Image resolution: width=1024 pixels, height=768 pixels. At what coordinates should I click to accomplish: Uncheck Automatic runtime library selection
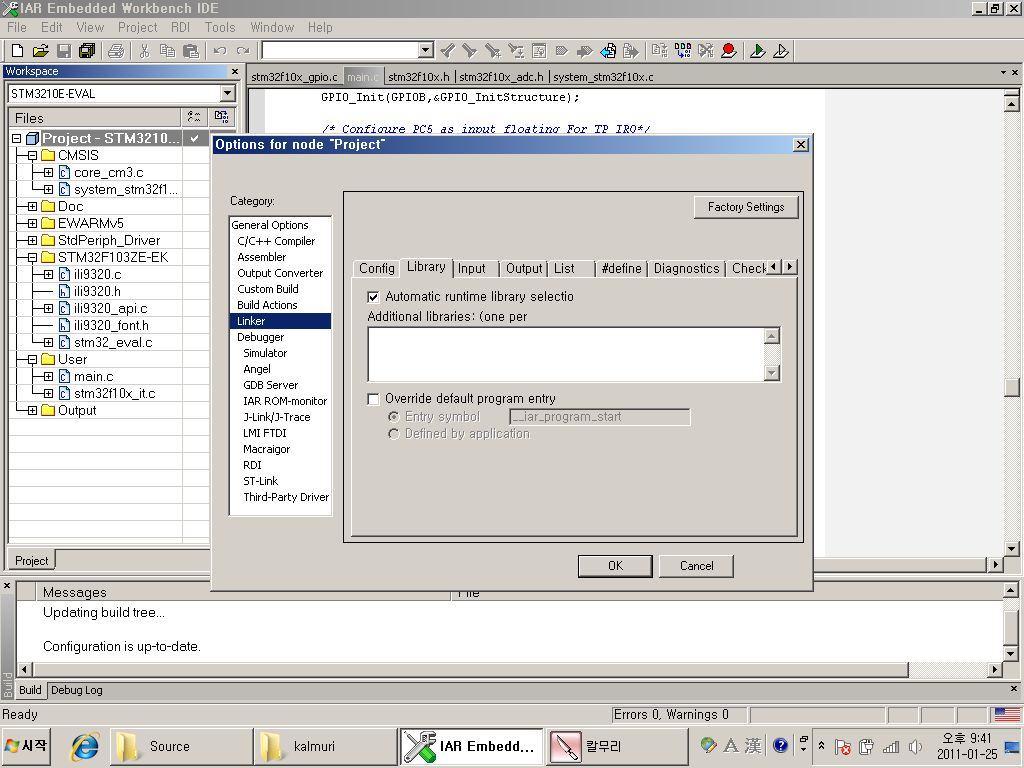pos(373,297)
